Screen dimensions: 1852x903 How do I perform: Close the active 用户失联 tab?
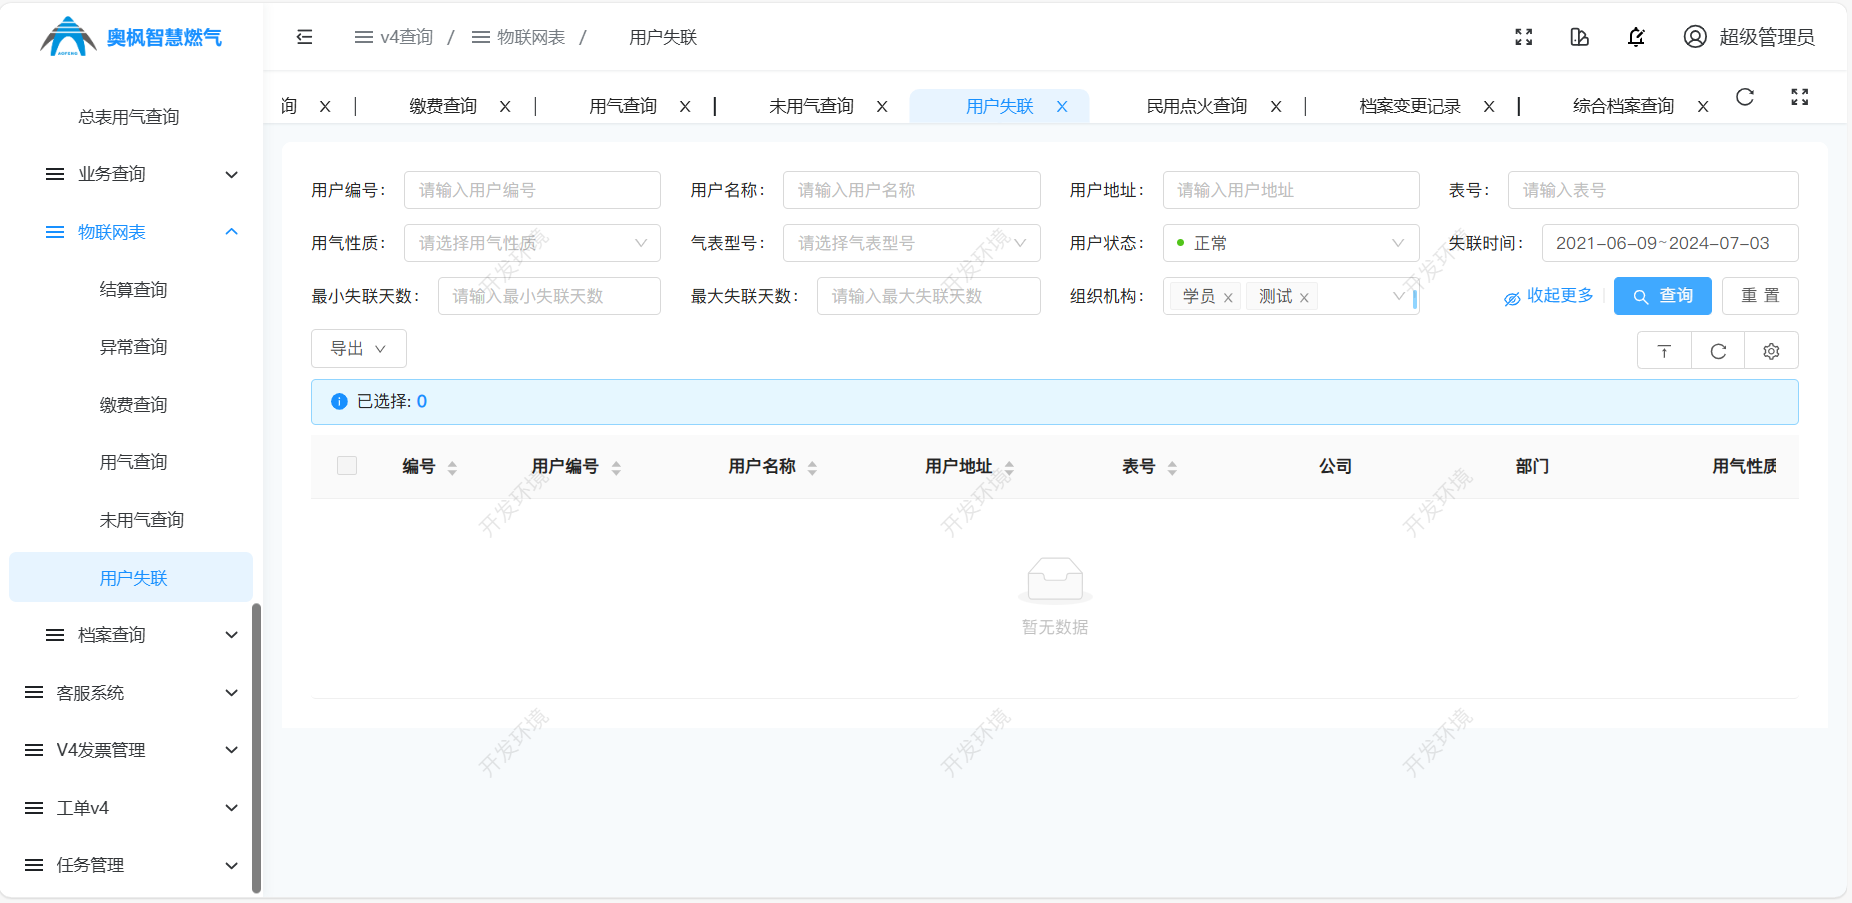pyautogui.click(x=1062, y=107)
